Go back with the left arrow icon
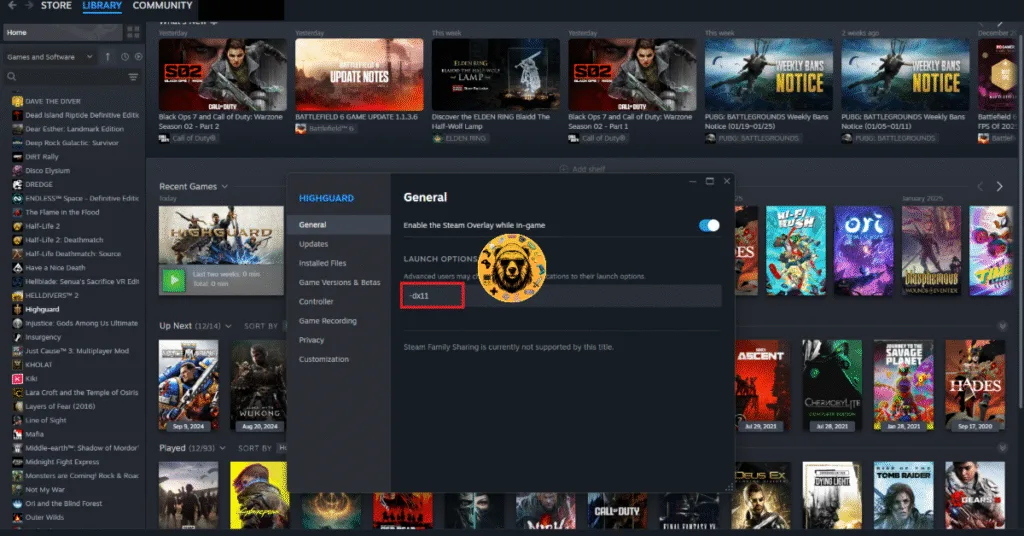 pos(12,5)
